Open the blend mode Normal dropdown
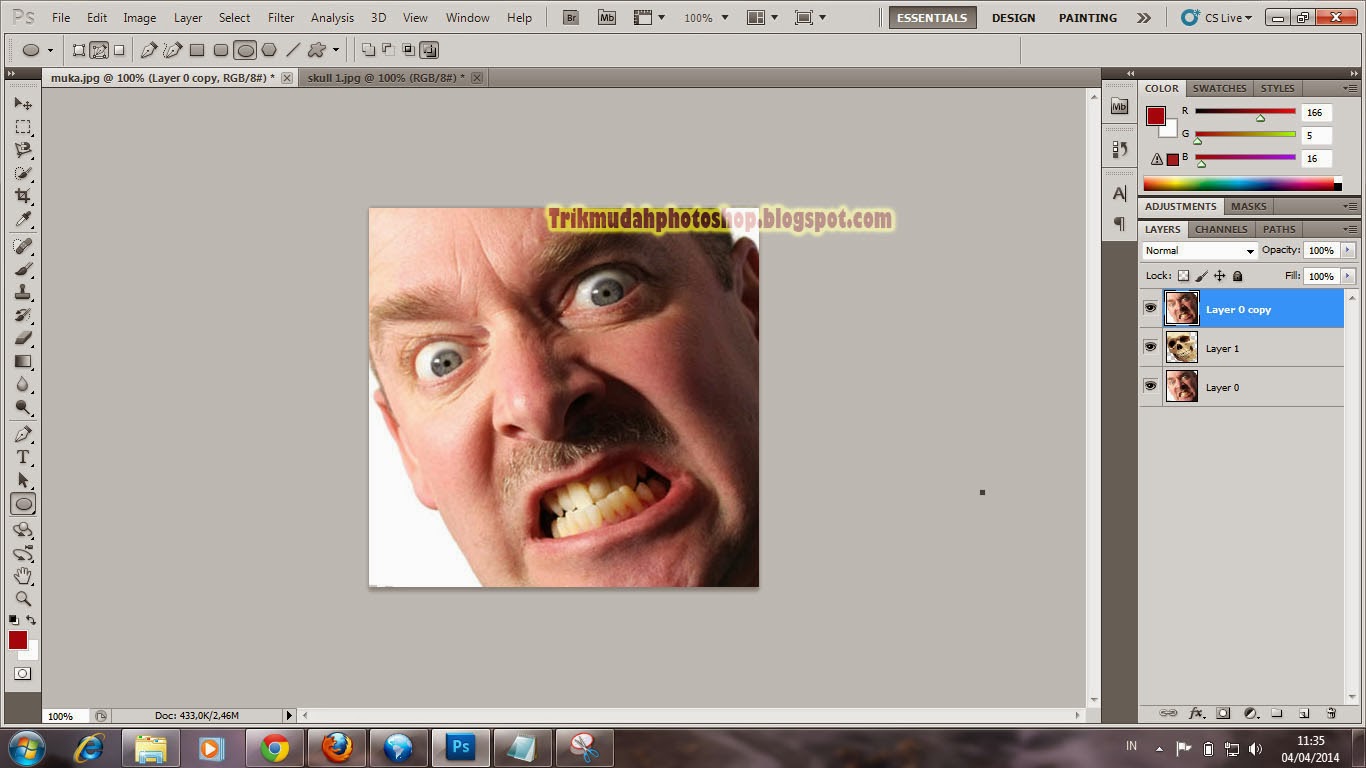 (x=1199, y=251)
